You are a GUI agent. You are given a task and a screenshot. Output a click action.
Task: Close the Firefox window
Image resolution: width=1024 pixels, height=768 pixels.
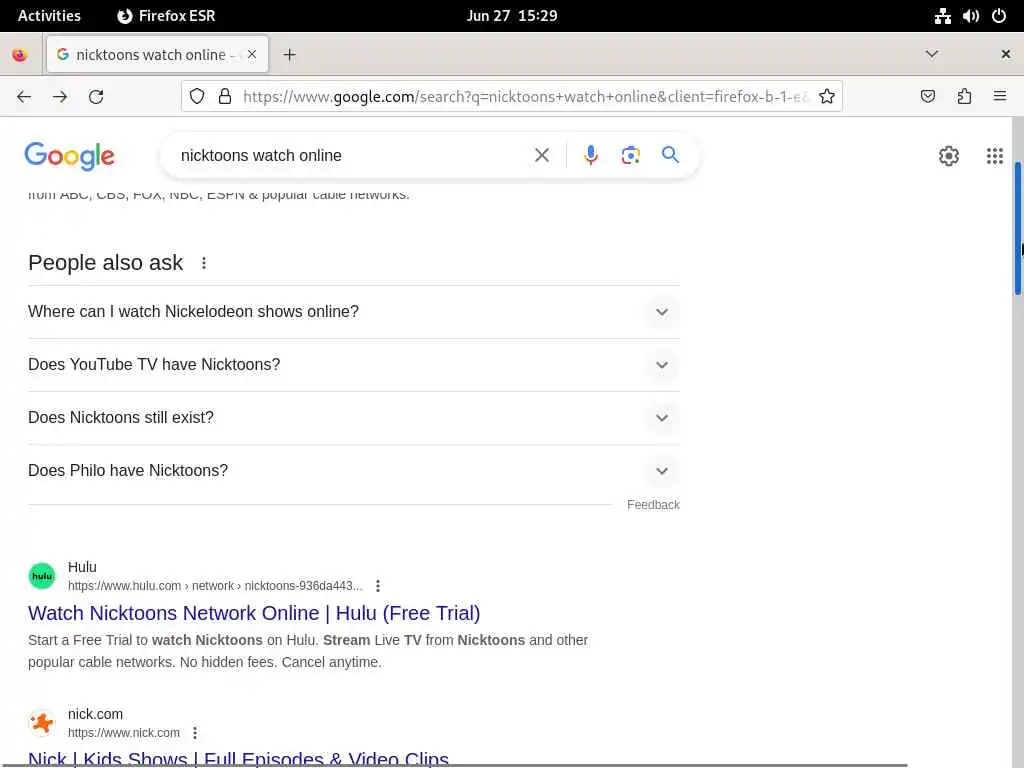(1006, 54)
